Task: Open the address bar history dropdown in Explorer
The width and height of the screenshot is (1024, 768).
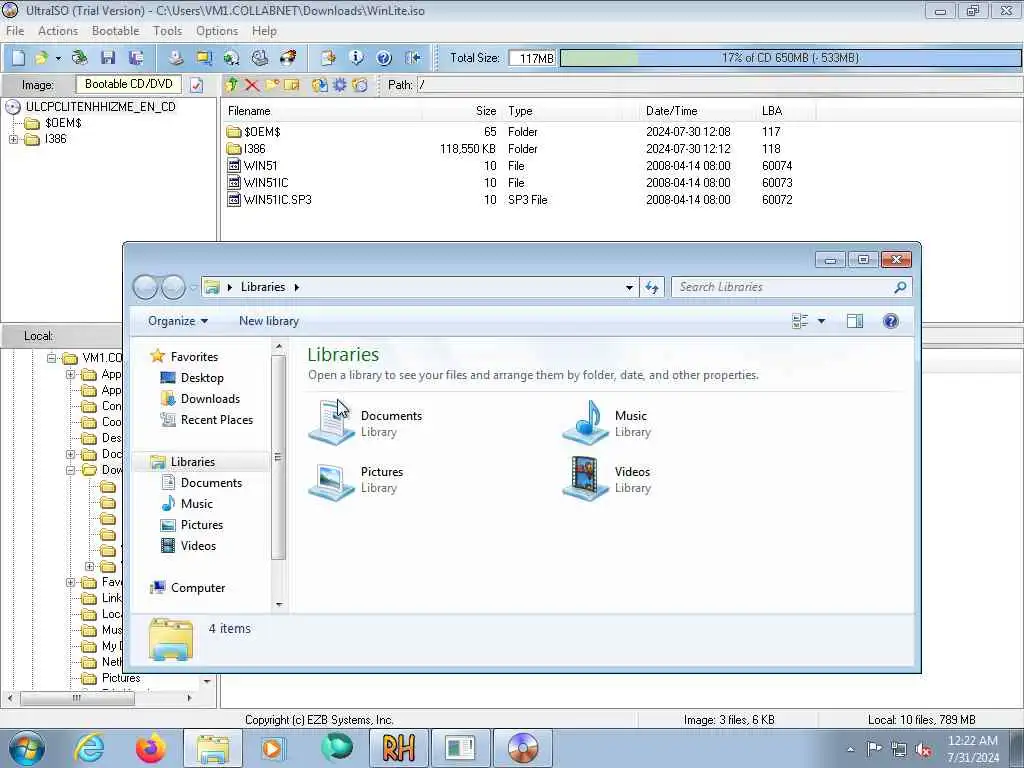Action: (x=629, y=287)
